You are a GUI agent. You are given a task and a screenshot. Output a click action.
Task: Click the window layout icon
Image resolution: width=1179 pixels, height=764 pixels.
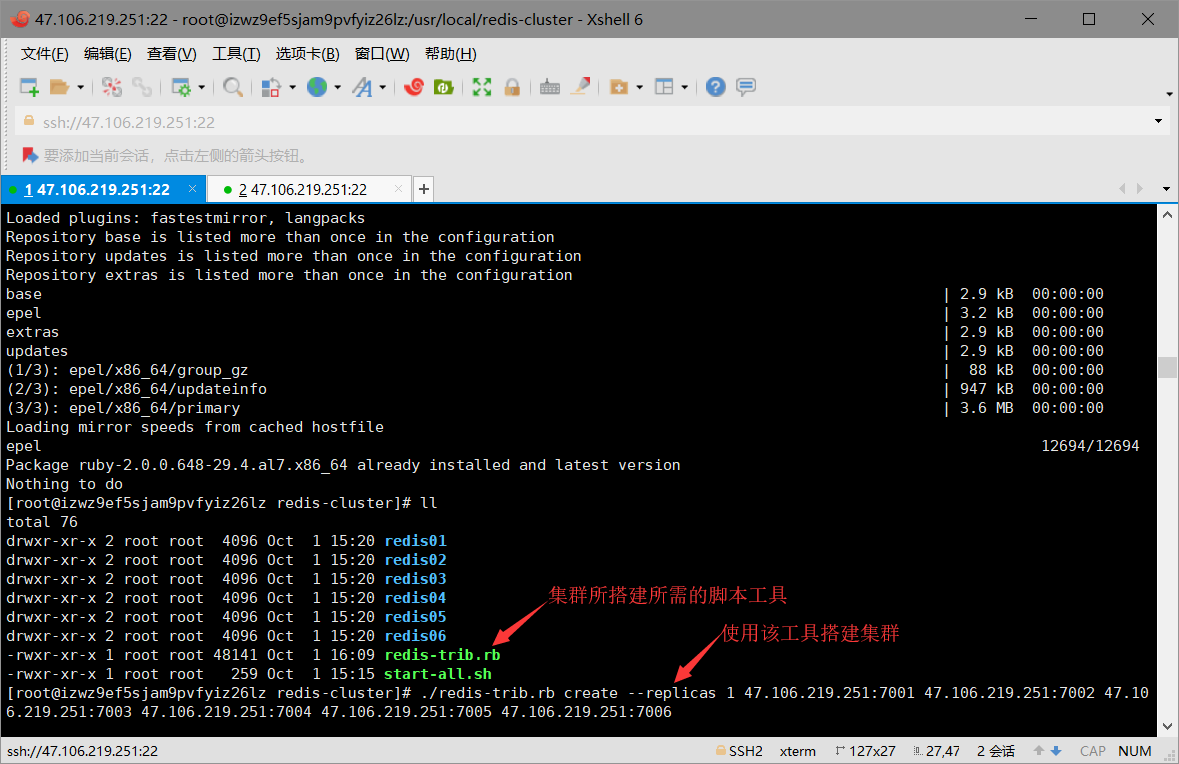click(x=664, y=87)
